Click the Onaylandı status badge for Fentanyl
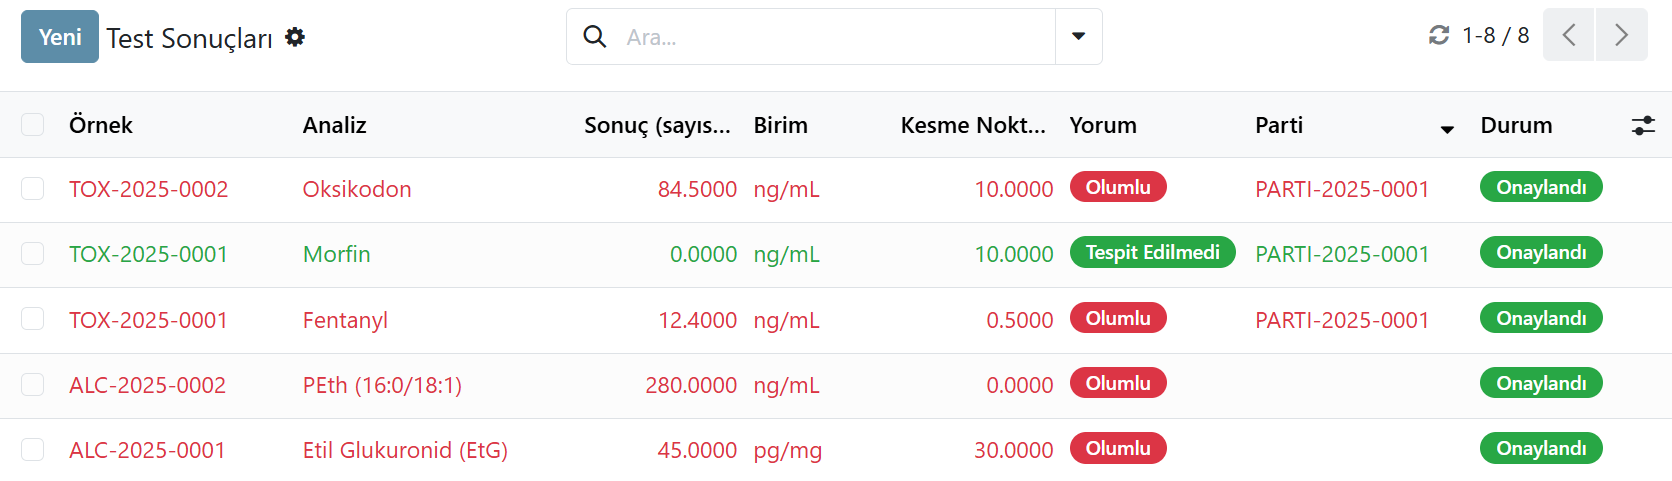This screenshot has height=481, width=1672. 1541,318
